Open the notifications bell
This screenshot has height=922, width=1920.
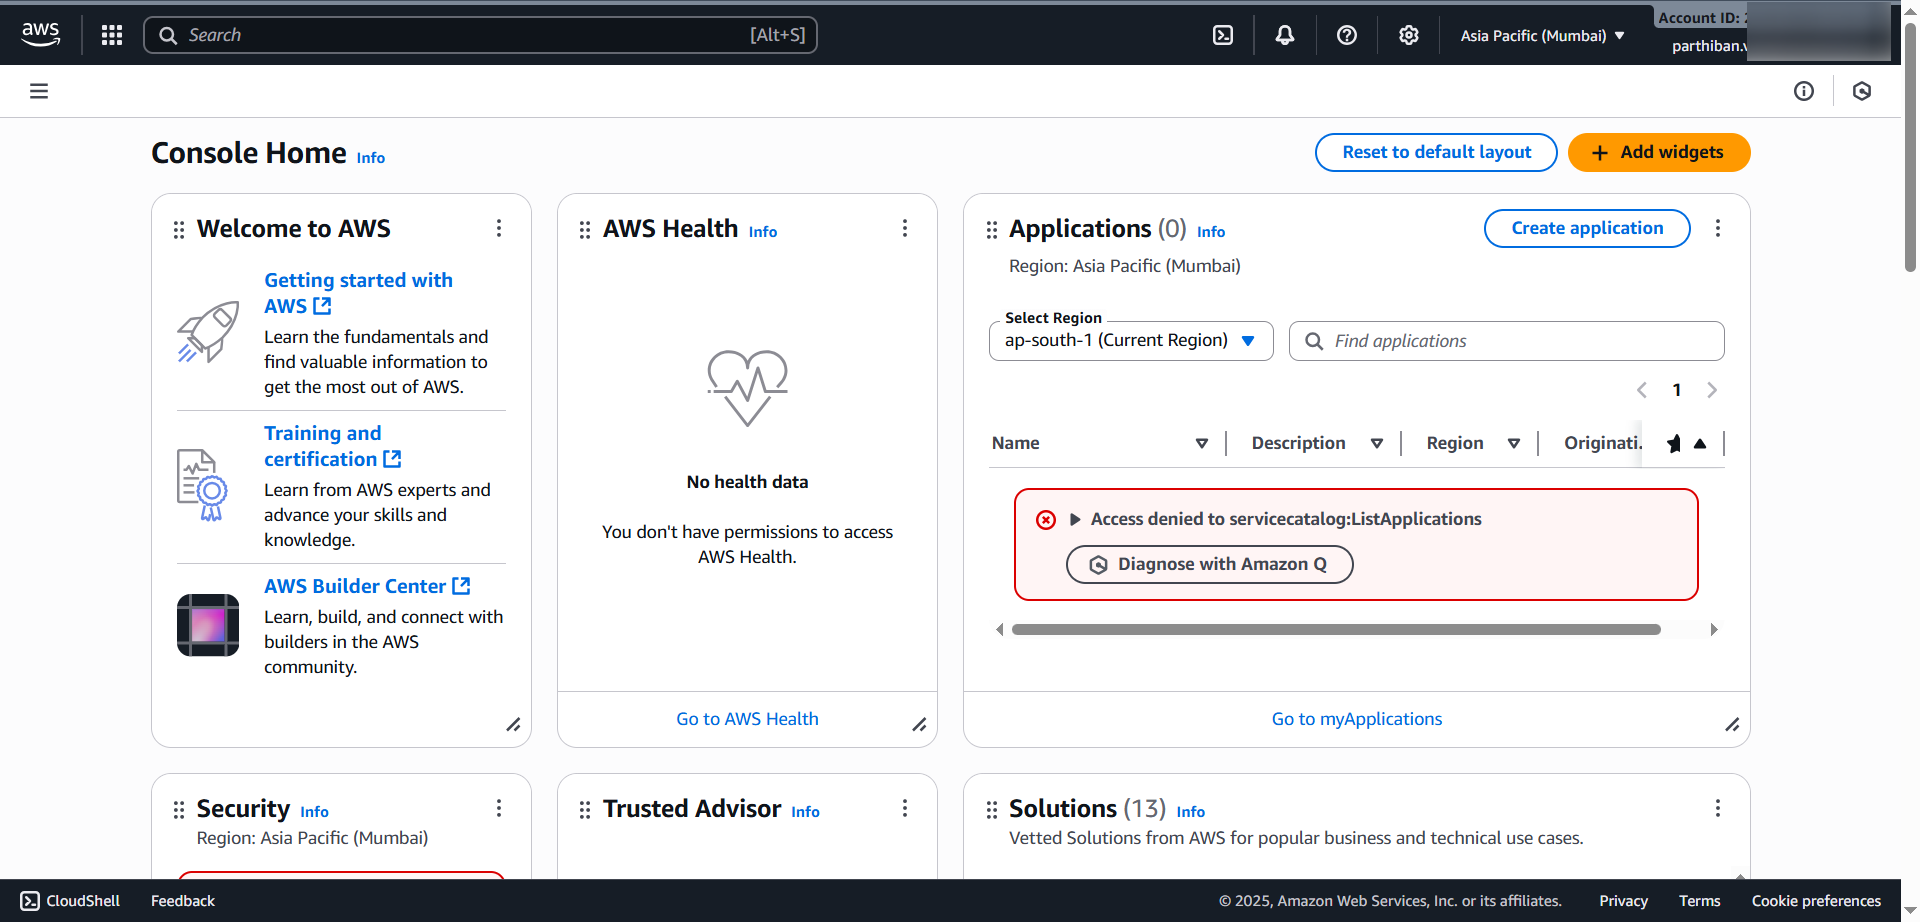1284,34
